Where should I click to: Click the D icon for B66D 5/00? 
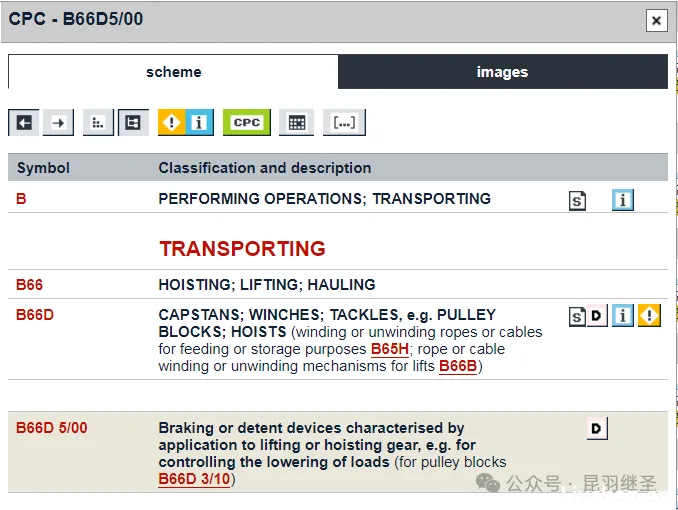(x=597, y=429)
